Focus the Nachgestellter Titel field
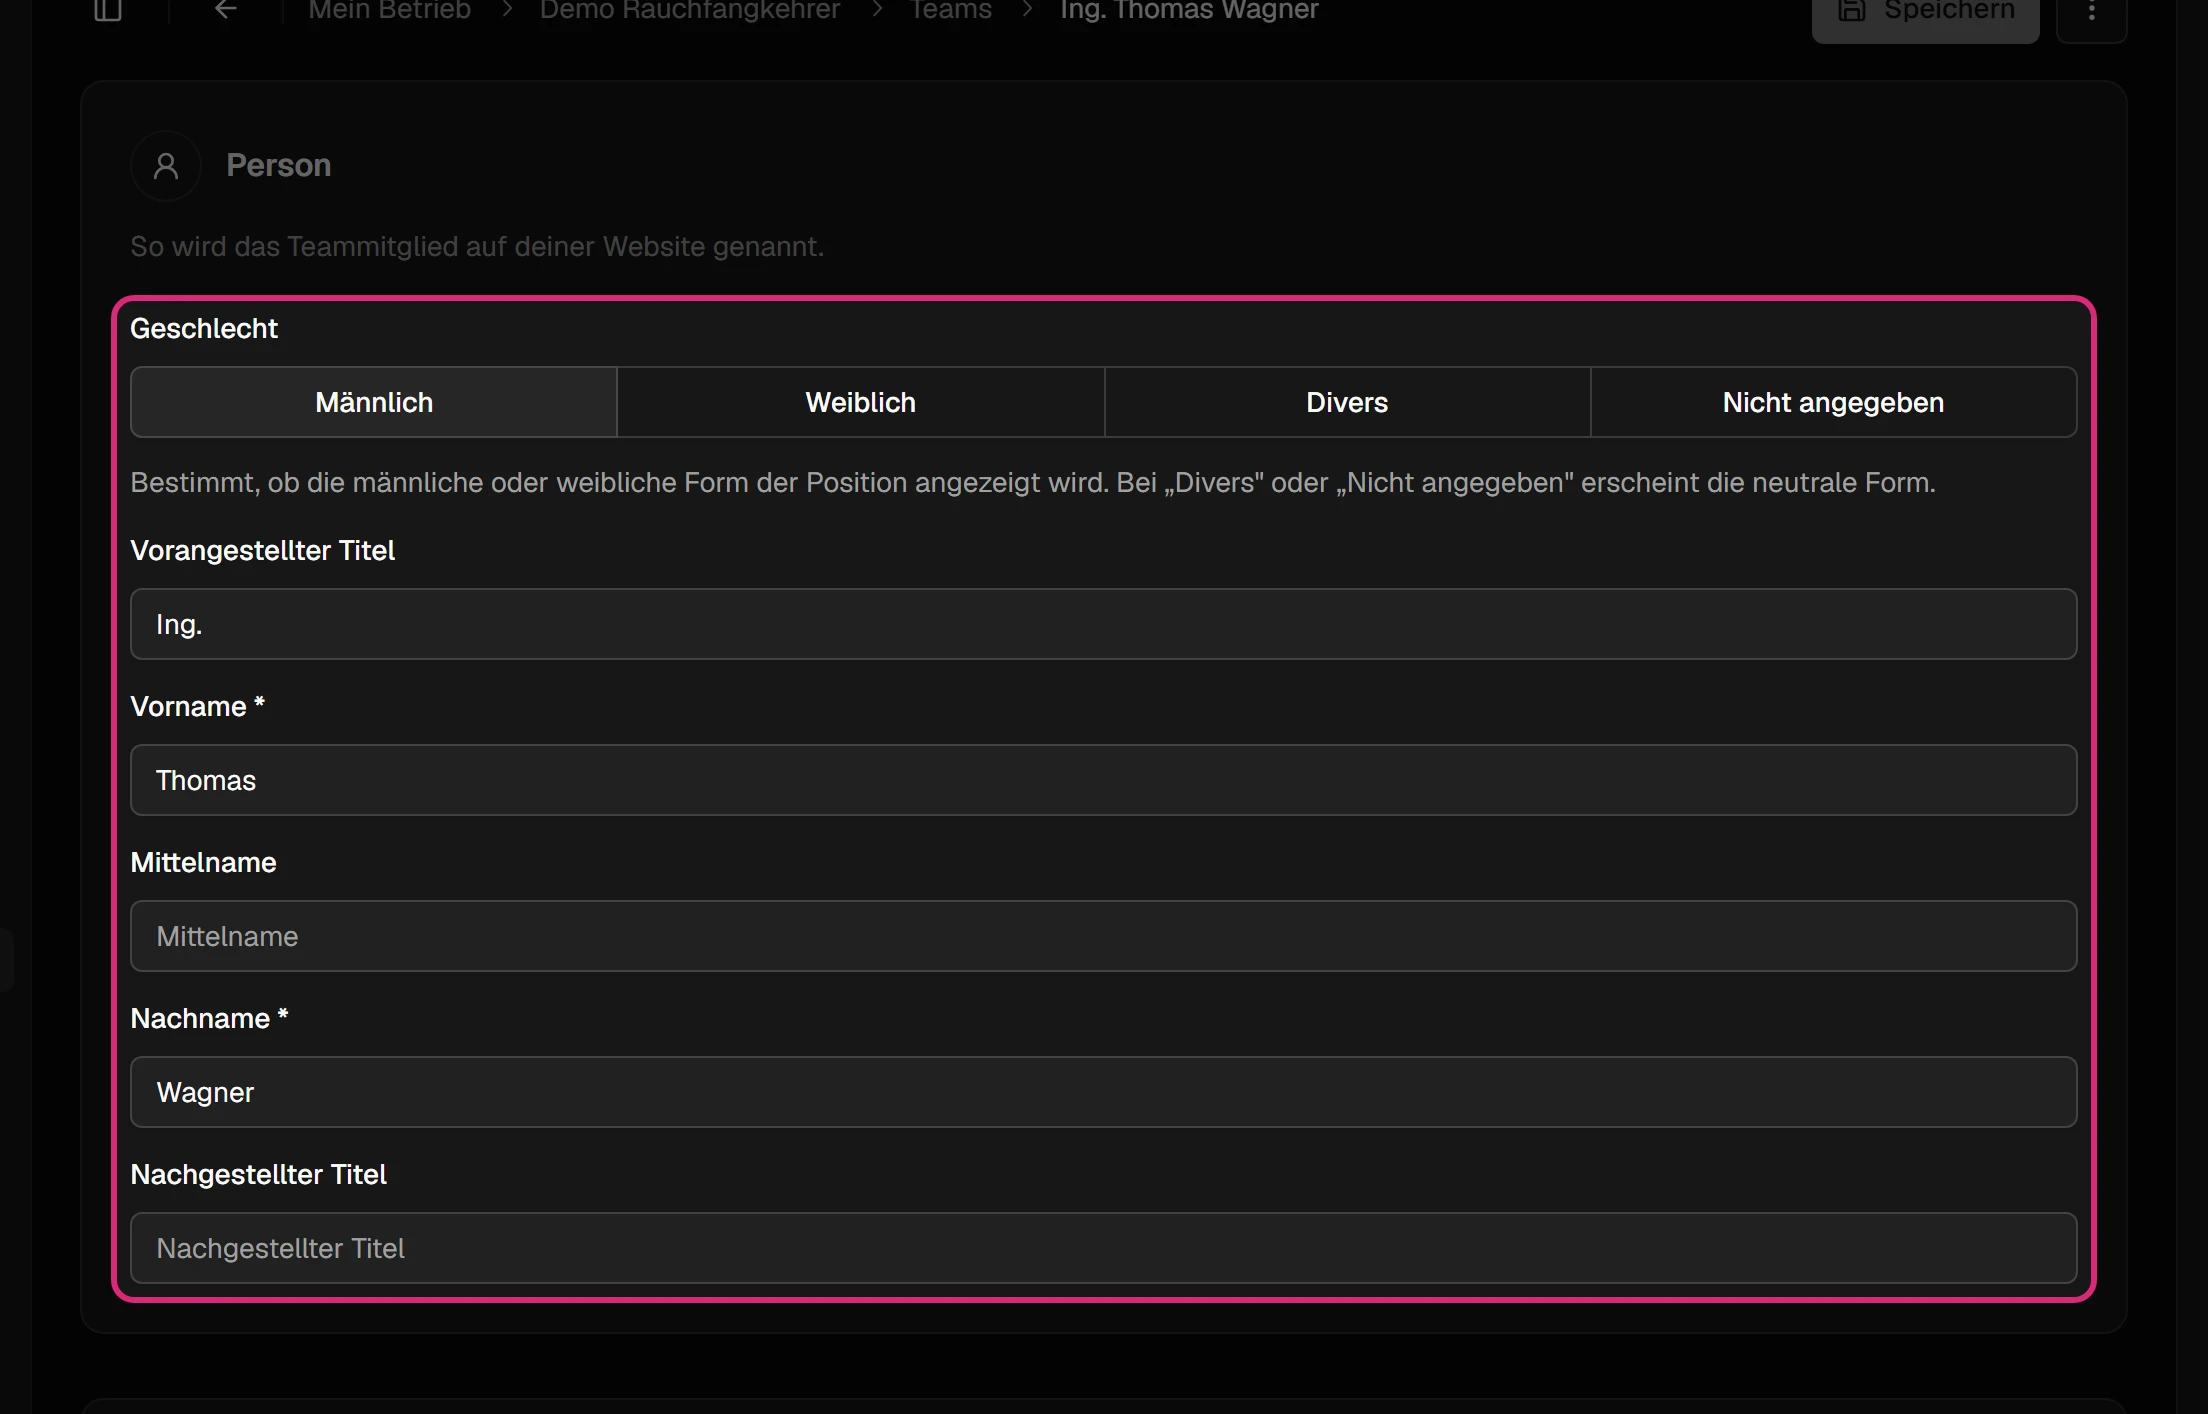The image size is (2208, 1414). tap(1103, 1248)
